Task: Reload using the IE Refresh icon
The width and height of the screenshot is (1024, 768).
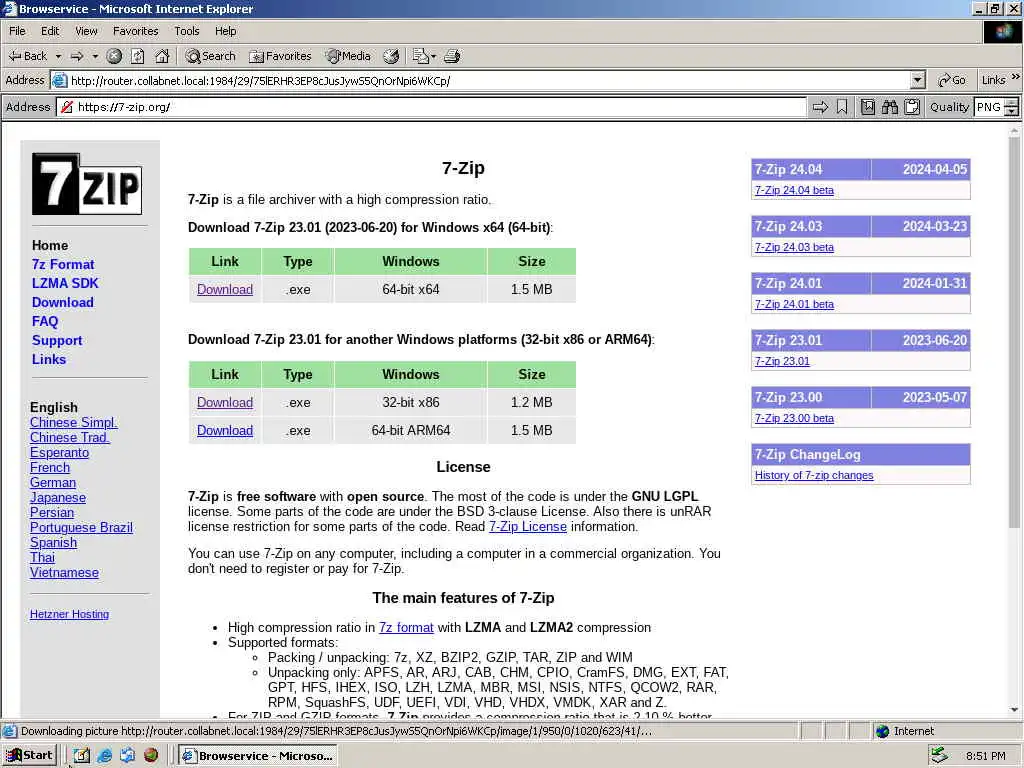Action: pyautogui.click(x=138, y=56)
